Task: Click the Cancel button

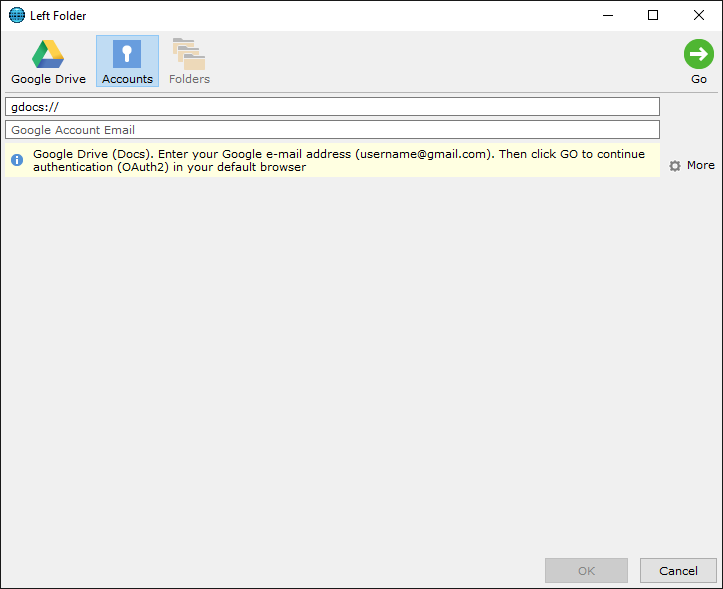Action: tap(678, 571)
